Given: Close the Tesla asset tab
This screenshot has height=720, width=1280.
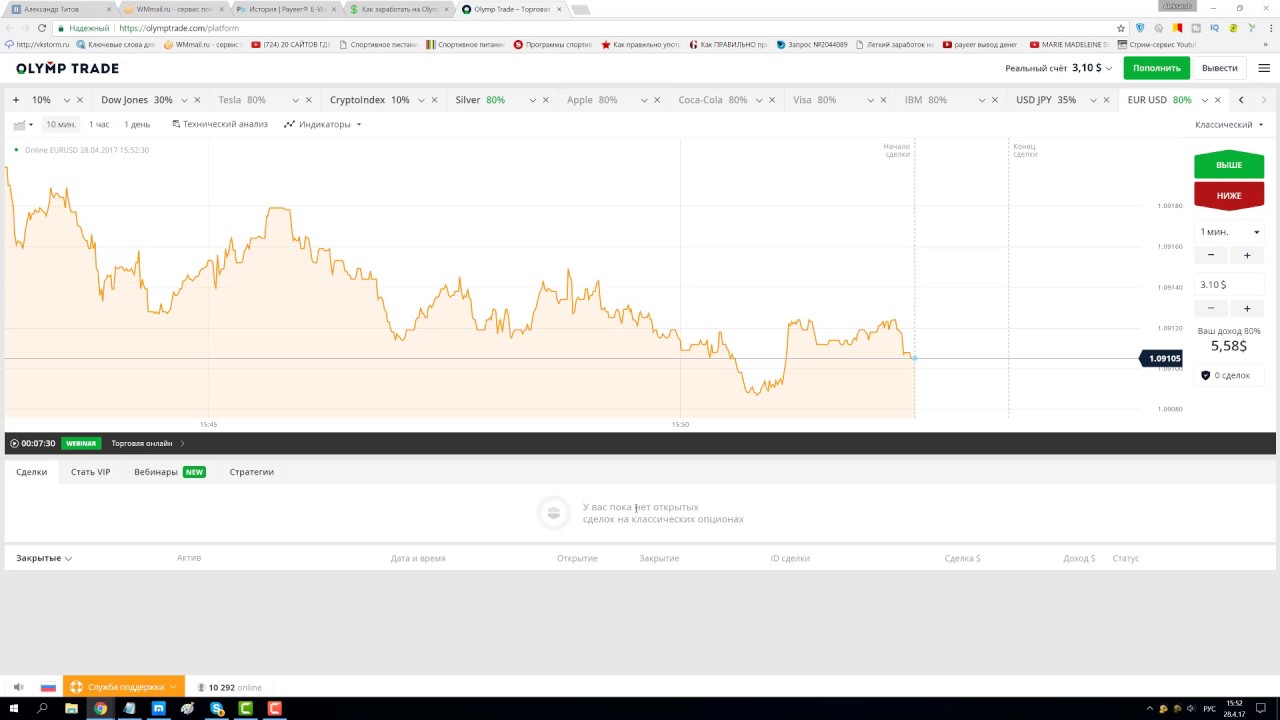Looking at the screenshot, I should point(309,100).
